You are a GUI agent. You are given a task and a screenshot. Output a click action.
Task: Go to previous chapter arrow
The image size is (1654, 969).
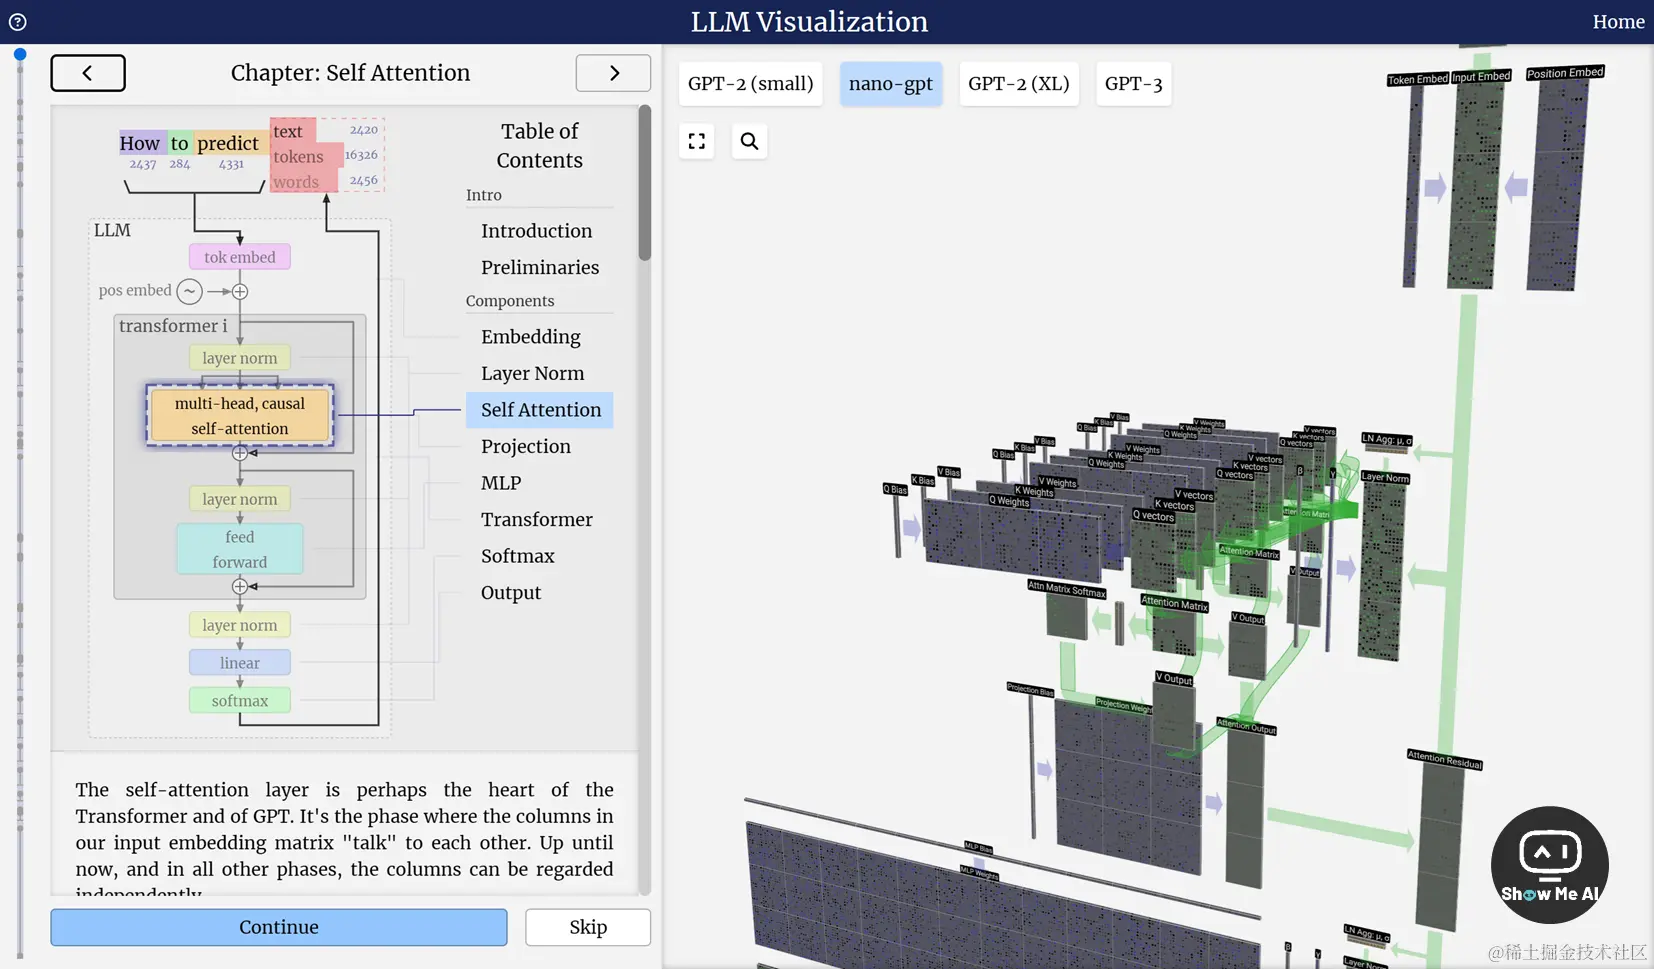[88, 73]
